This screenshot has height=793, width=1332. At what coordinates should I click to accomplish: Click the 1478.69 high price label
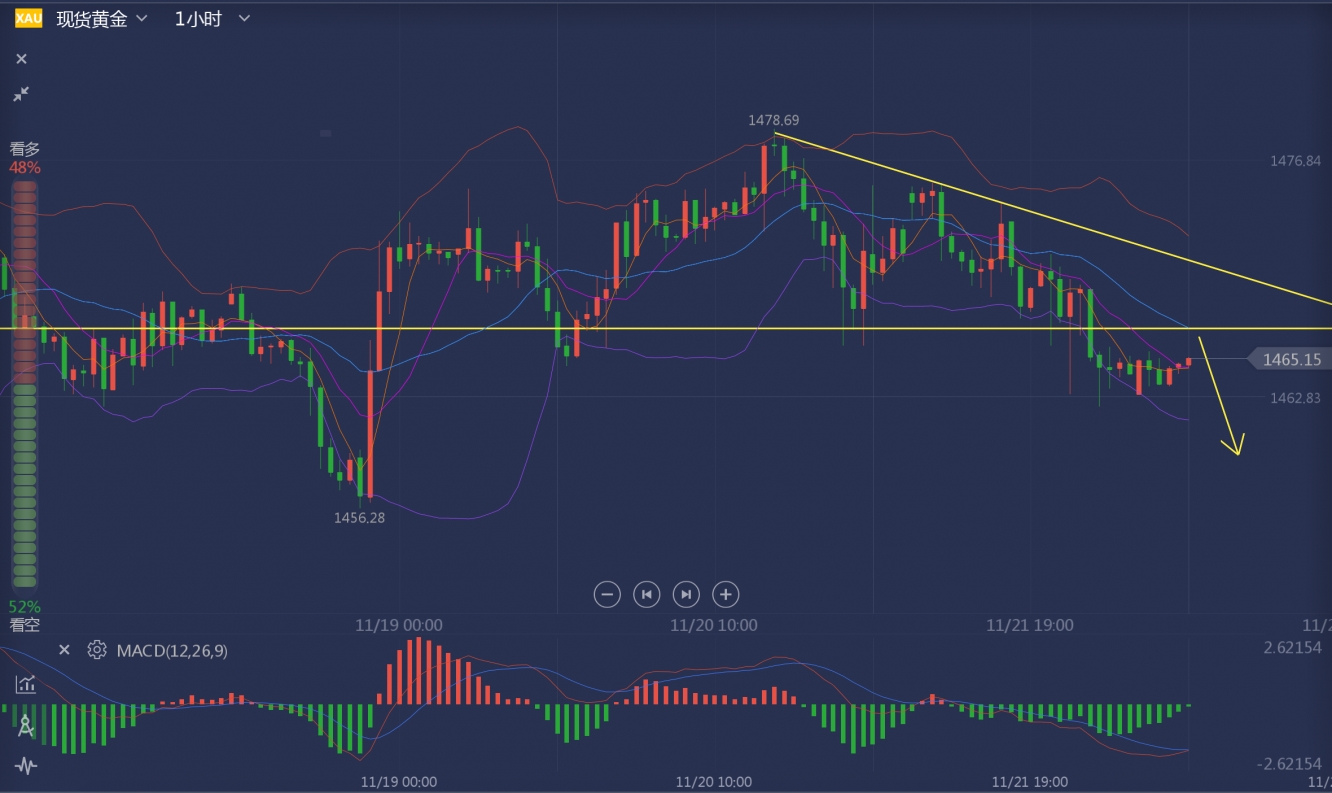pos(773,120)
